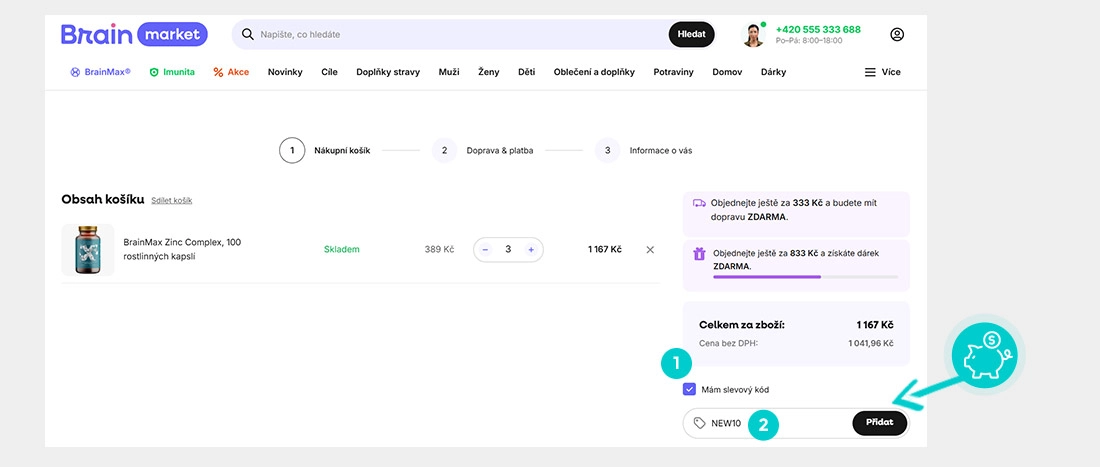Open Domov category
This screenshot has width=1100, height=467.
point(727,72)
